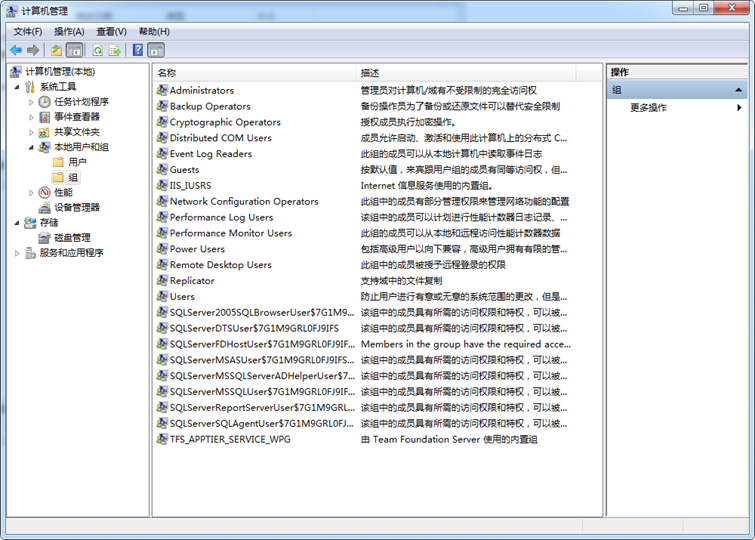This screenshot has height=540, width=755.
Task: Select the SQLServer2005SQLBrowserUser group row
Action: pos(362,312)
